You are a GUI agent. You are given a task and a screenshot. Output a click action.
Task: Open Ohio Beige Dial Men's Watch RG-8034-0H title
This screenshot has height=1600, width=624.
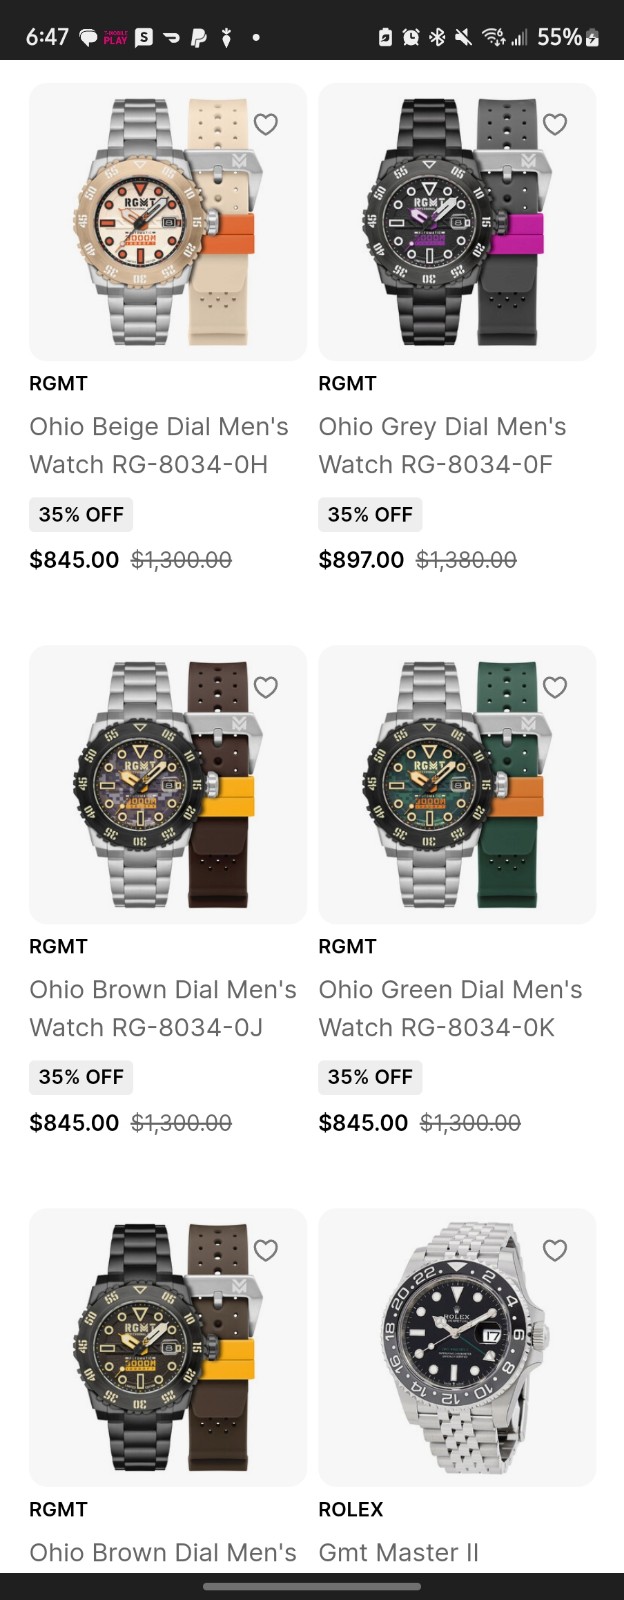click(159, 445)
